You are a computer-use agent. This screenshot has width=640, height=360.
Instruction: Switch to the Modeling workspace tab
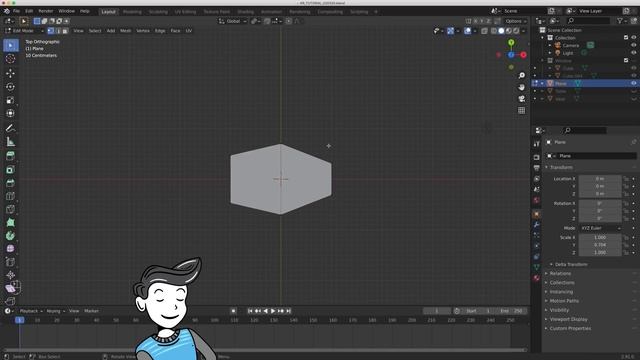pyautogui.click(x=132, y=12)
